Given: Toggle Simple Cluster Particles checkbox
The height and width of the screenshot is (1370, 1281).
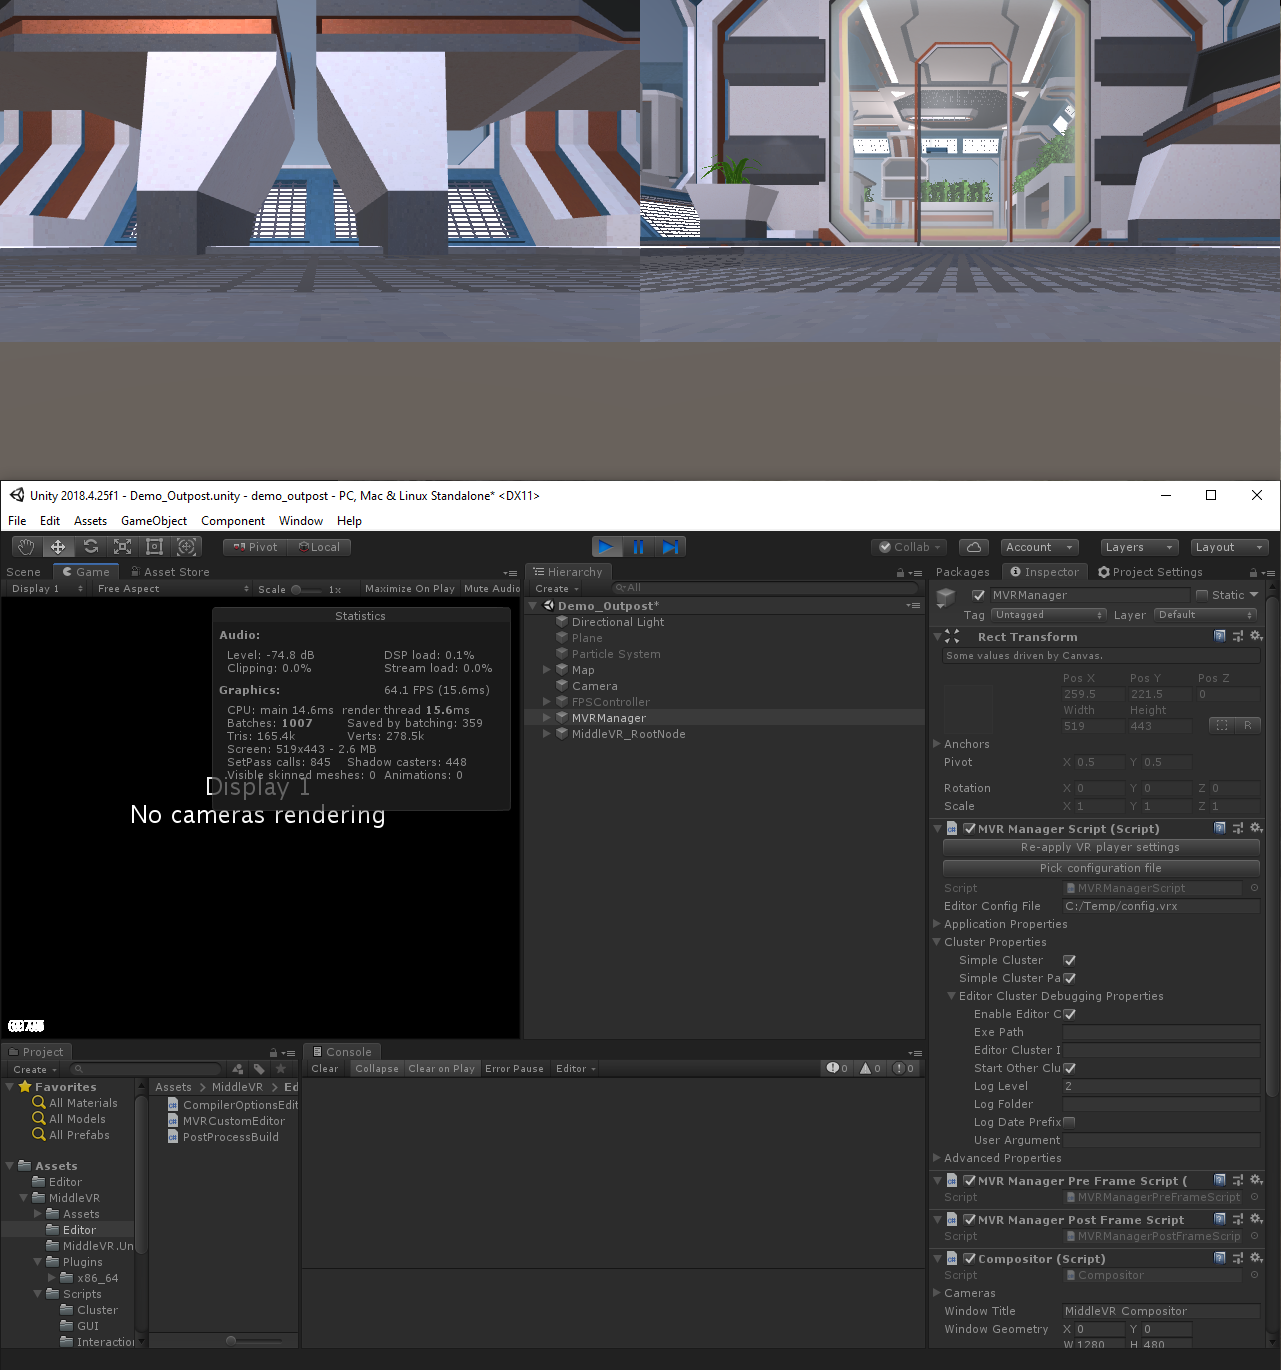Looking at the screenshot, I should [1069, 978].
